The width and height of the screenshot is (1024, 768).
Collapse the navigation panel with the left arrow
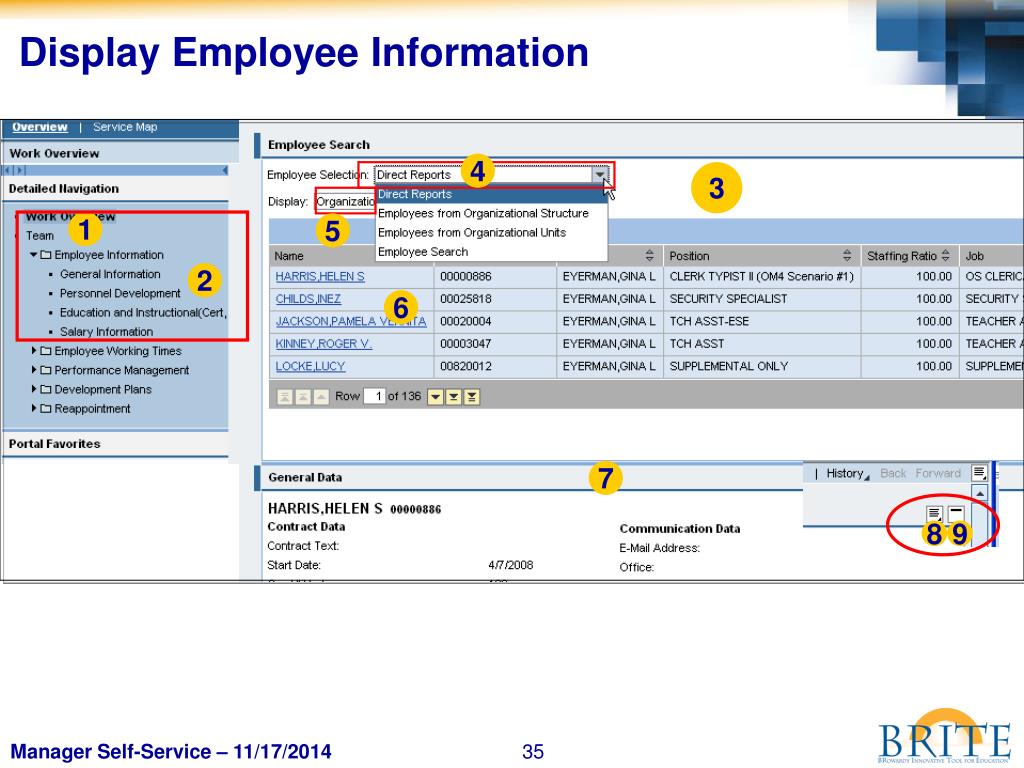(225, 170)
